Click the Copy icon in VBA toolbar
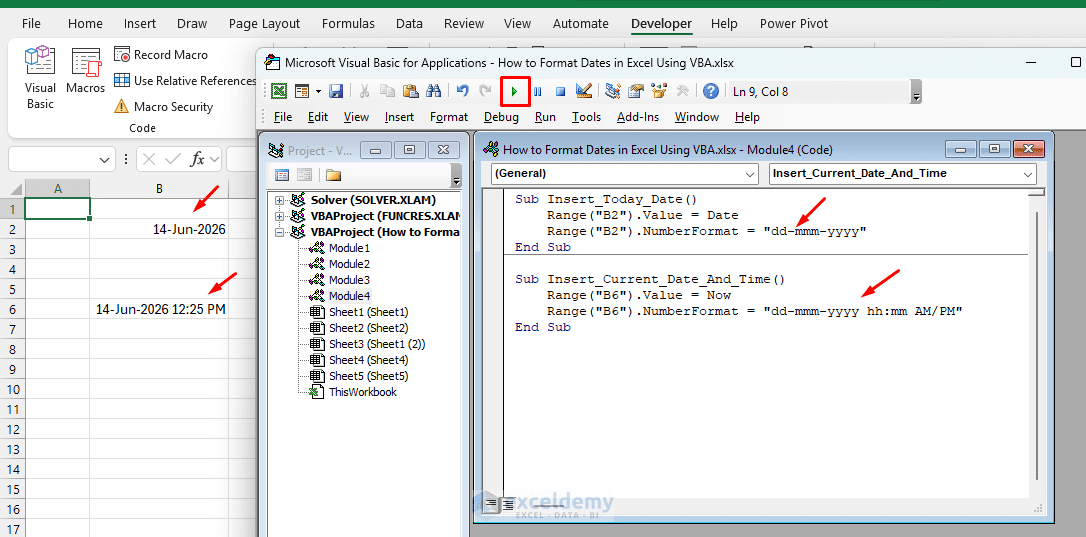Screen dimensions: 1086x537 point(387,91)
